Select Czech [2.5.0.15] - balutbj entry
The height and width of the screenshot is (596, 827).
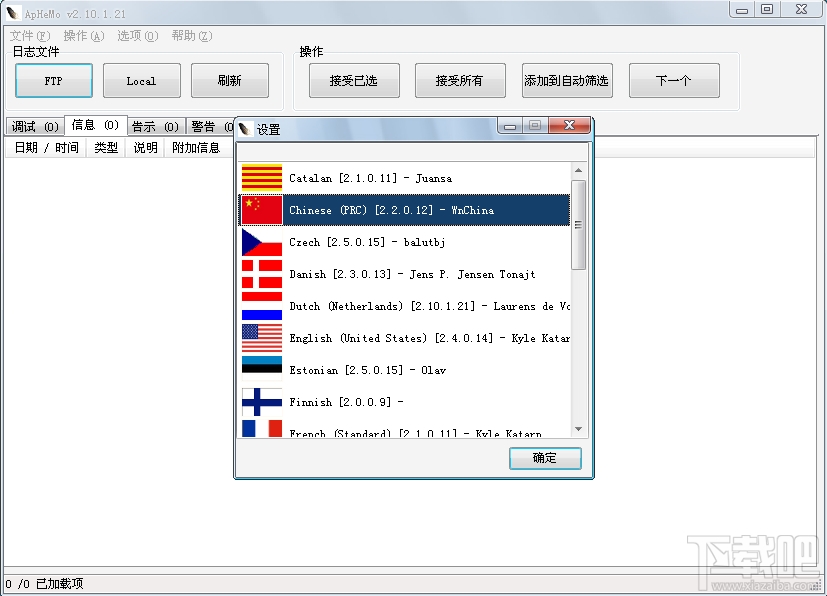click(405, 242)
